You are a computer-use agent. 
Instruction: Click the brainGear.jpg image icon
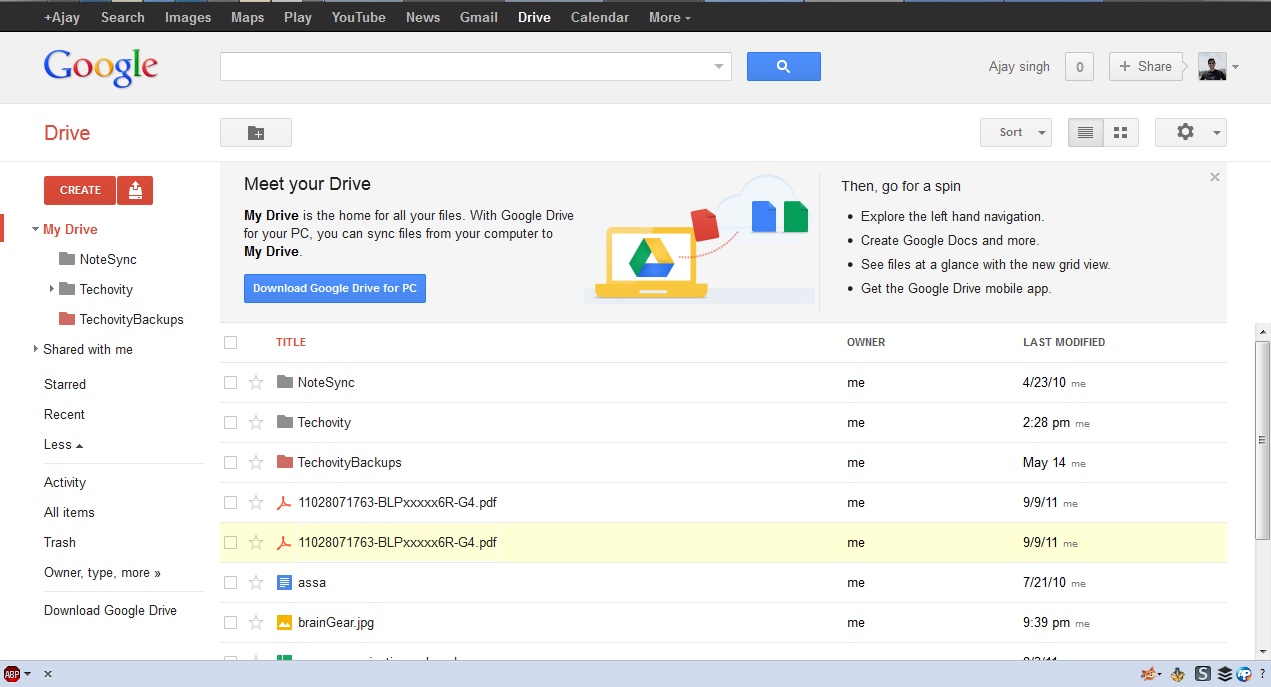[284, 622]
